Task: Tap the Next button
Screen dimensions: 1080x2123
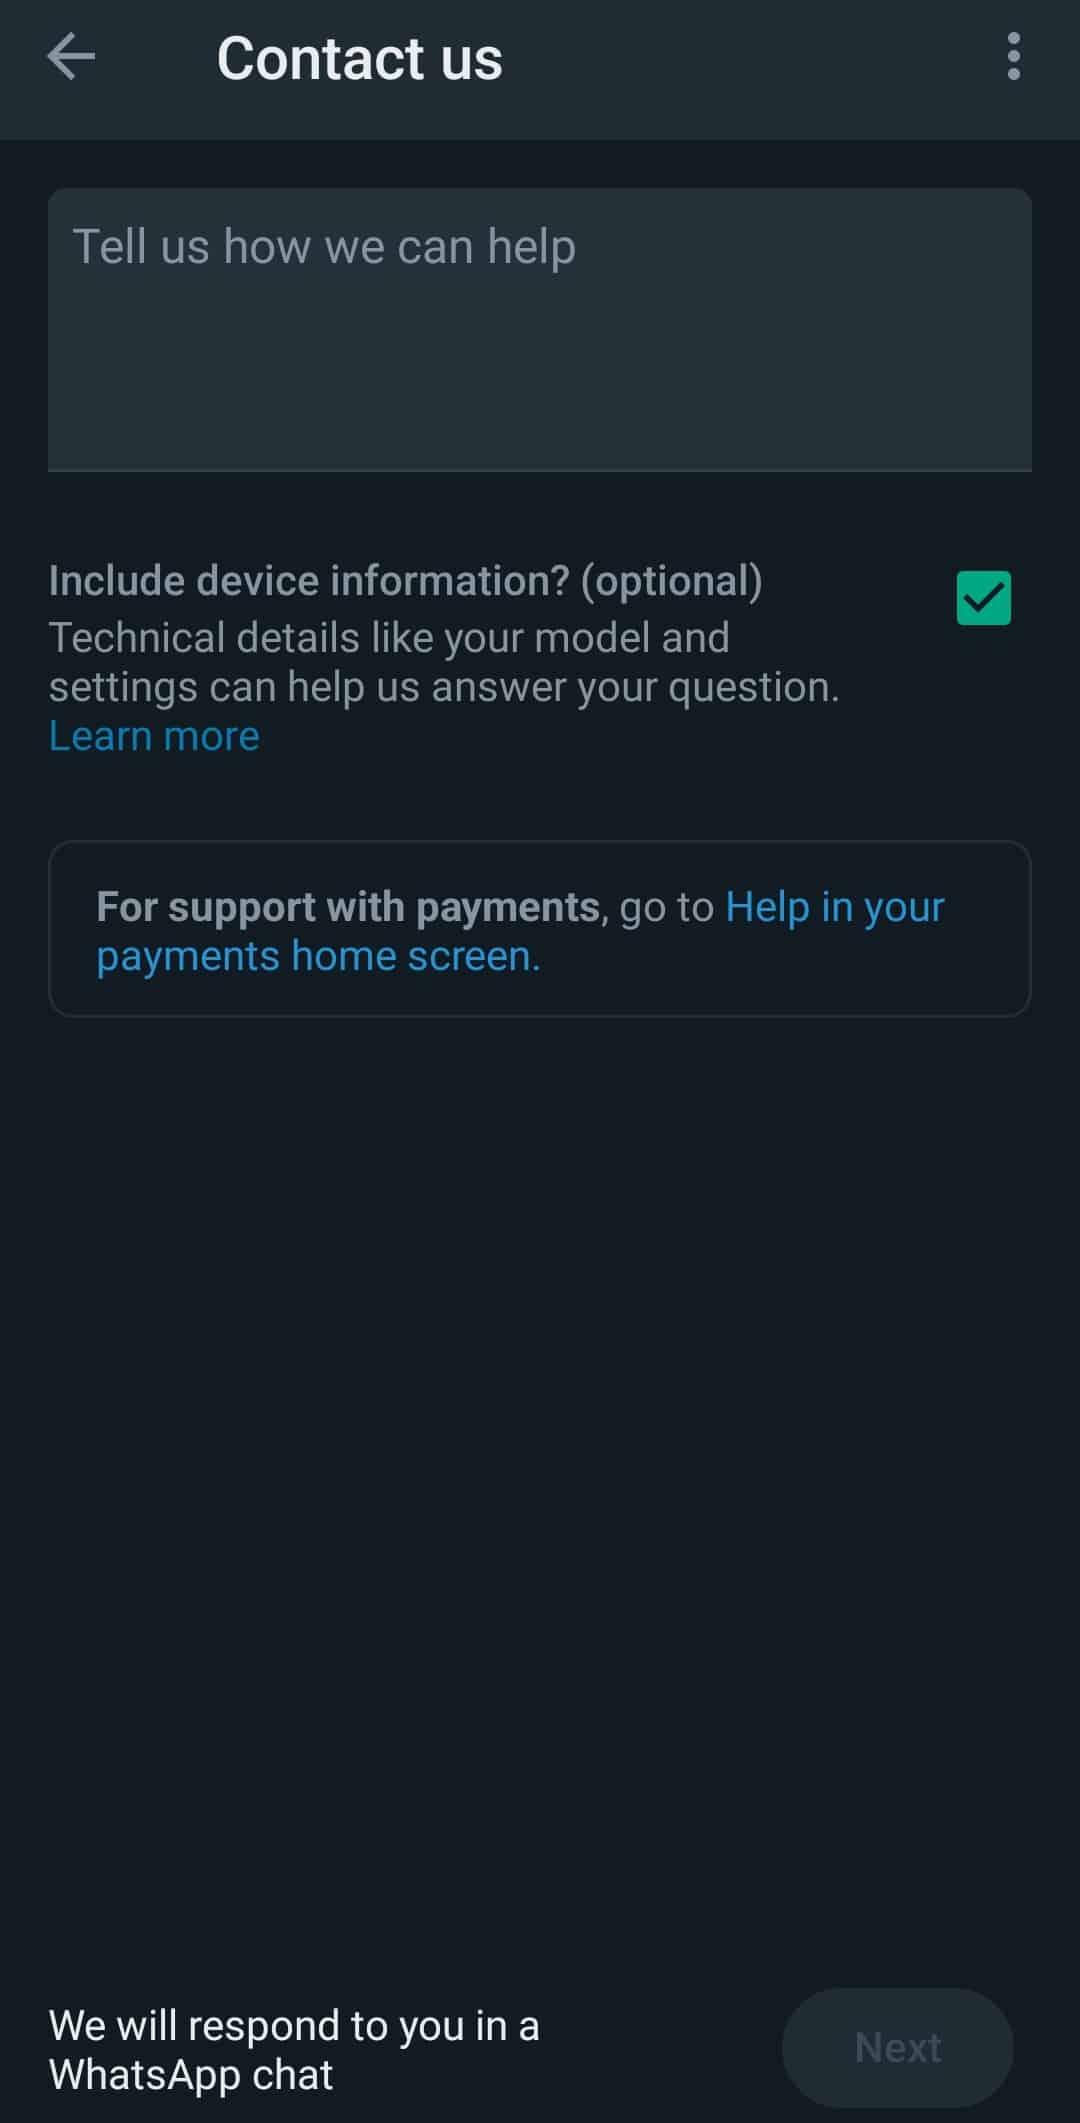Action: (898, 2048)
